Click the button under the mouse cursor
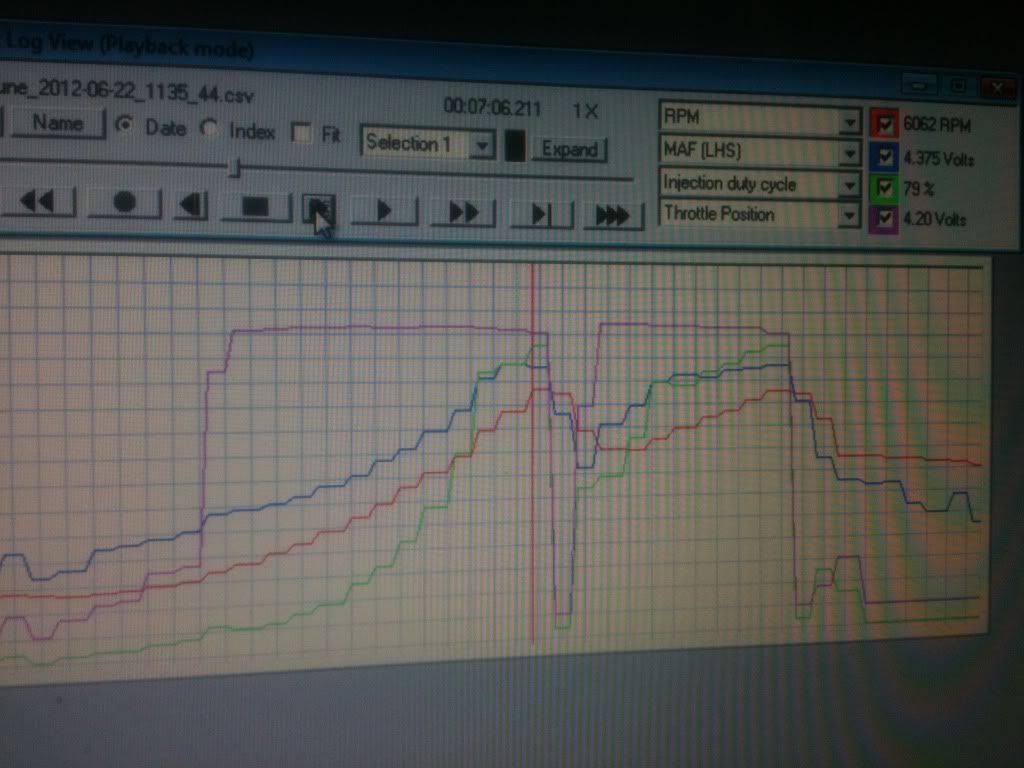Screen dimensions: 1024x768 (319, 210)
